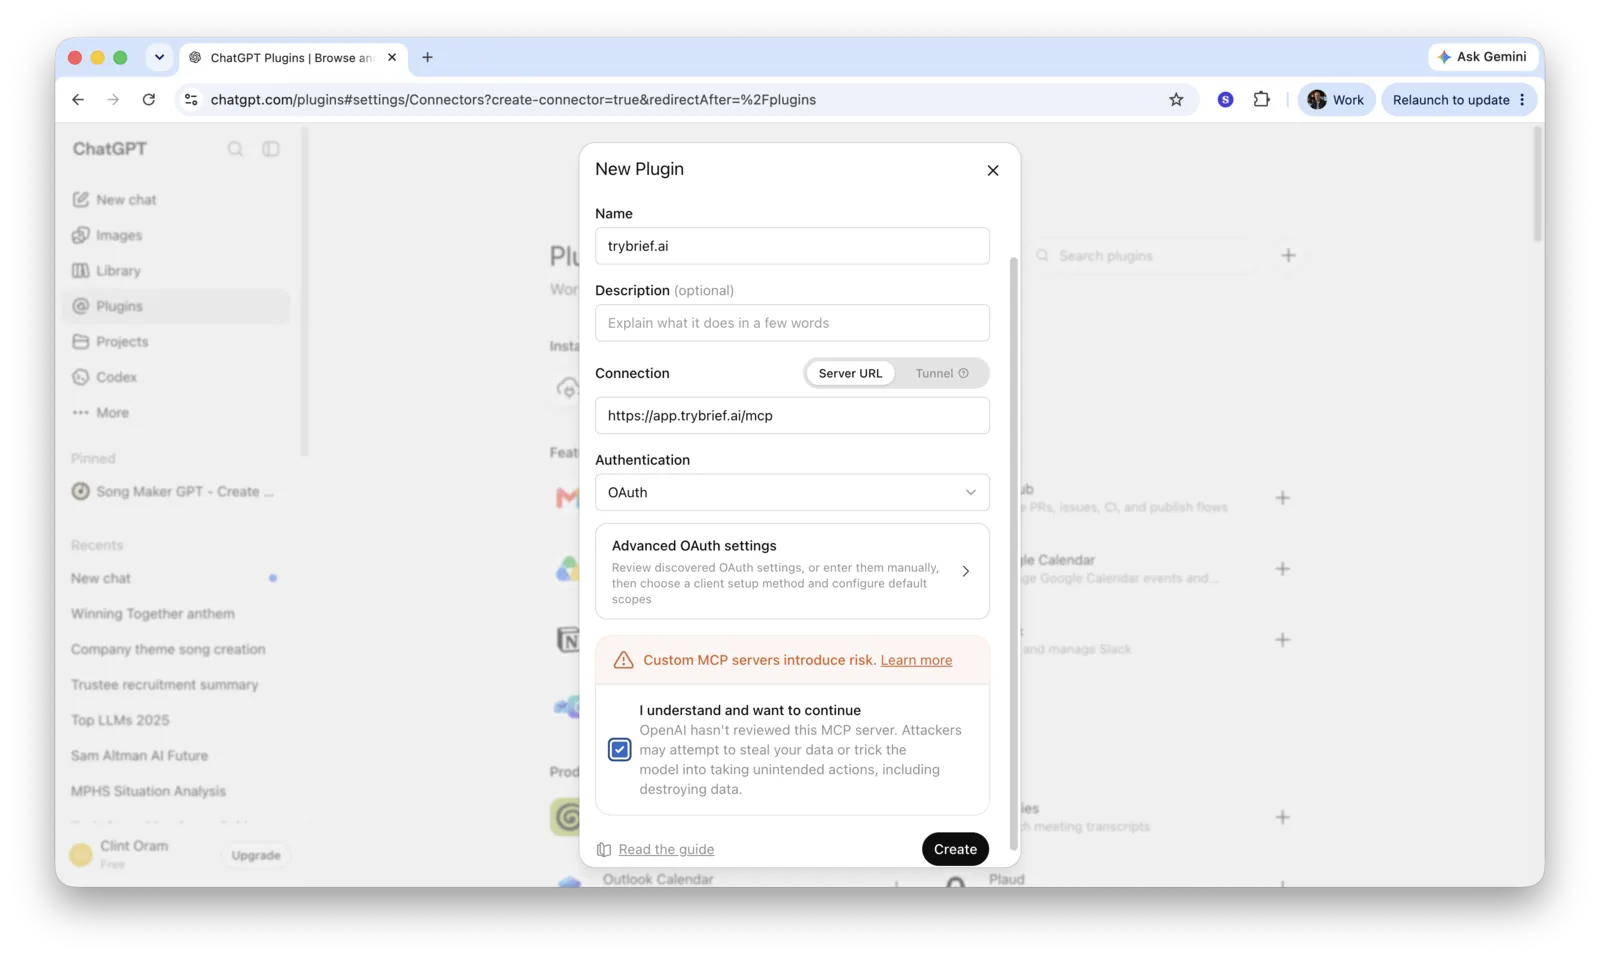Add the Slack plugin with plus icon

click(x=1282, y=640)
